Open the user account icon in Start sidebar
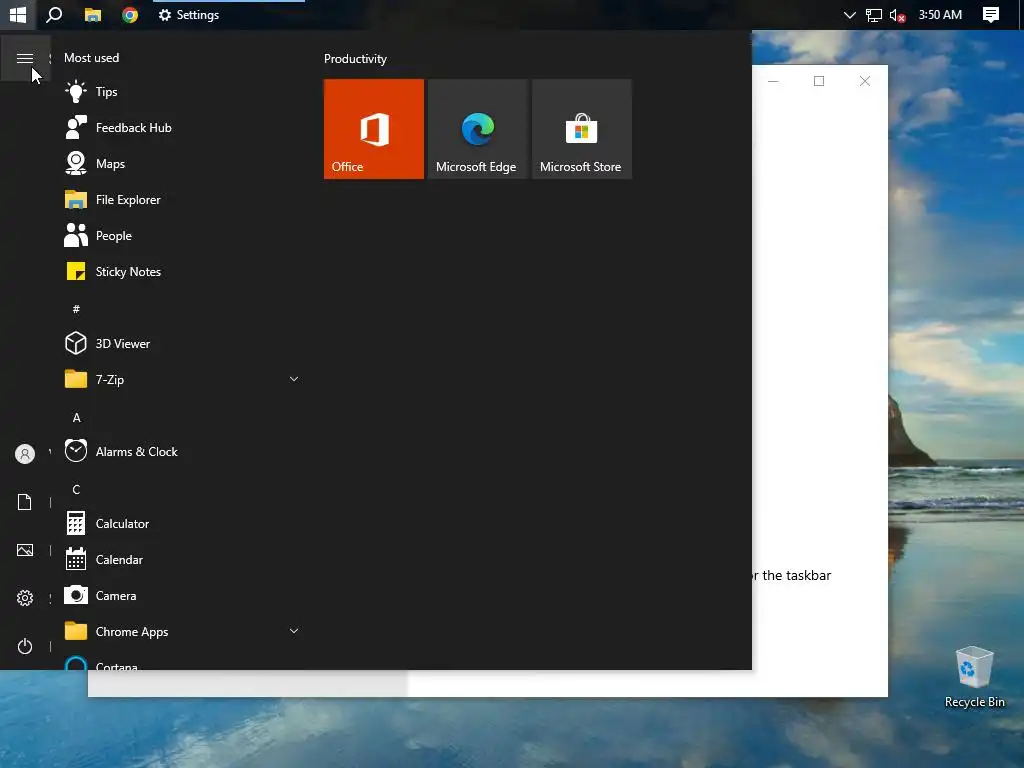This screenshot has height=768, width=1024. click(25, 454)
